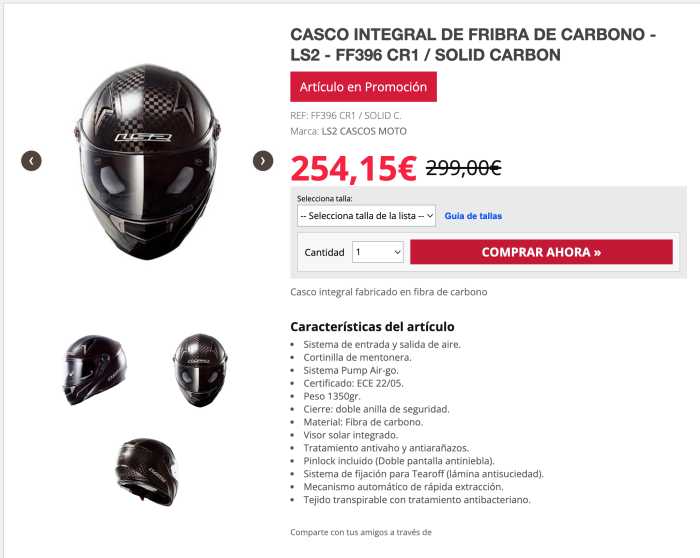
Task: Select the front-view helmet thumbnail
Action: [x=200, y=370]
